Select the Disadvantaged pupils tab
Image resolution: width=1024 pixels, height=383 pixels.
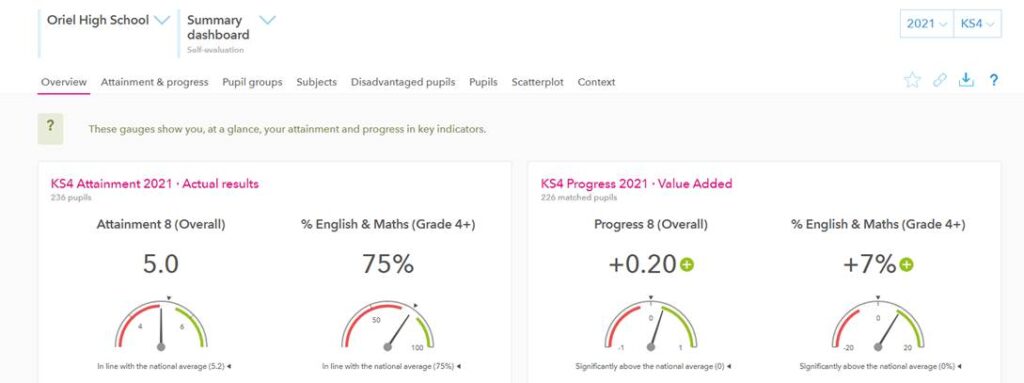[403, 82]
